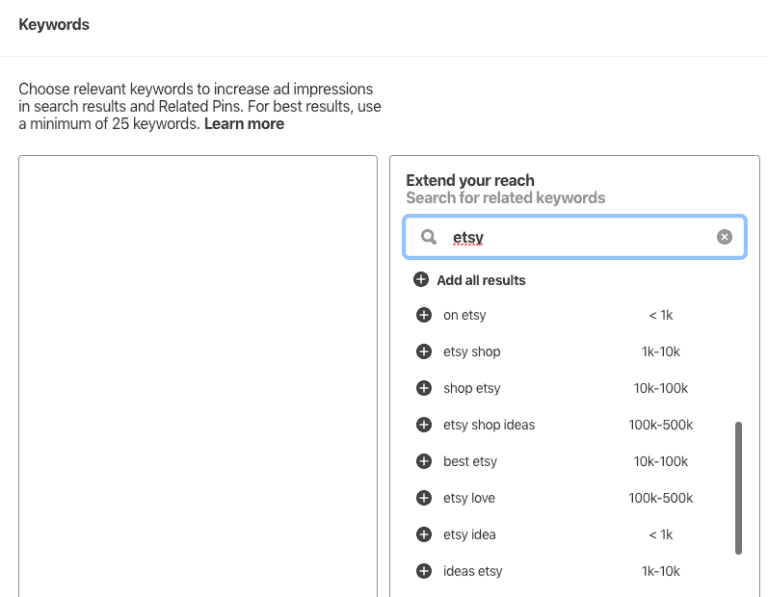This screenshot has width=768, height=597.
Task: Click the plus icon beside Add all results
Action: pyautogui.click(x=421, y=280)
